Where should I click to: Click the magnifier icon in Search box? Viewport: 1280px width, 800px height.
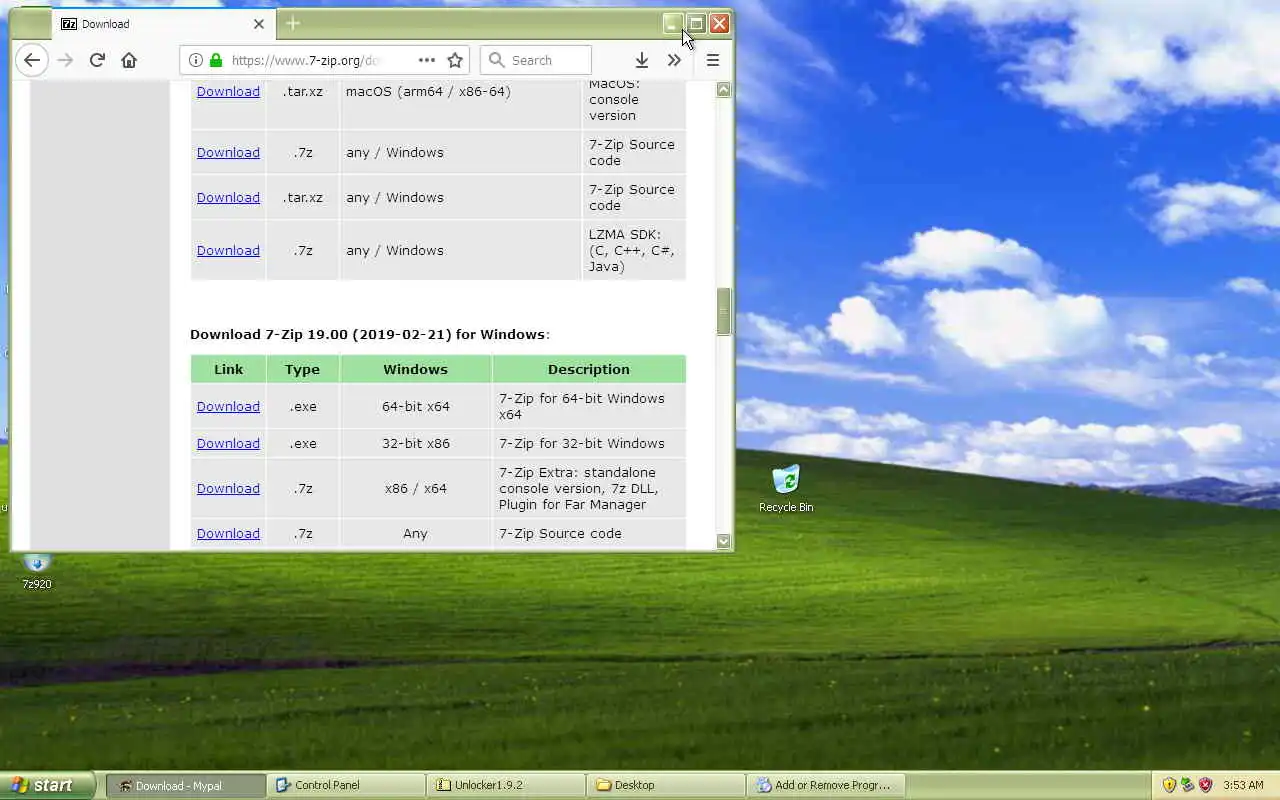coord(496,60)
